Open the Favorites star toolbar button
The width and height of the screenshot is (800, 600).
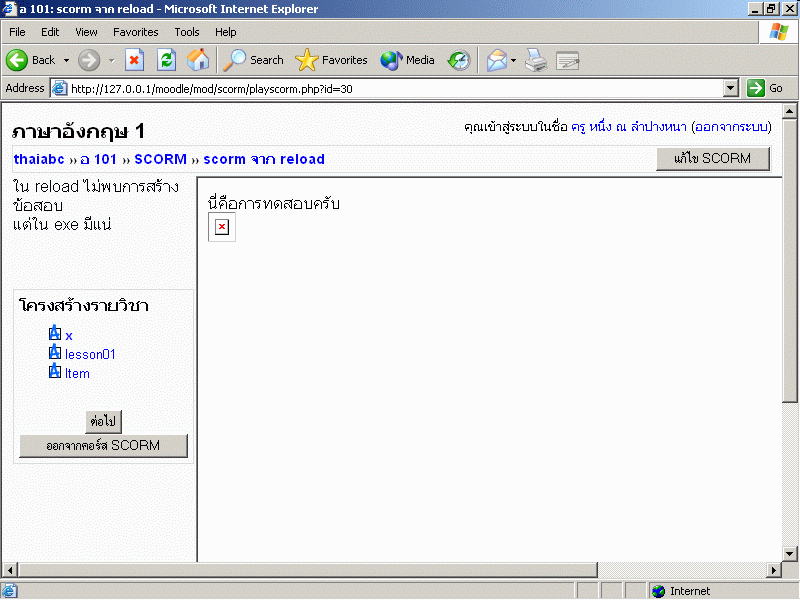point(332,60)
